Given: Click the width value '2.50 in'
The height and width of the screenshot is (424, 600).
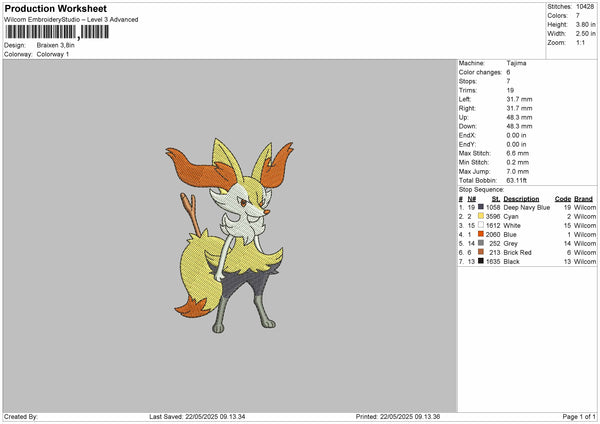Looking at the screenshot, I should [x=585, y=34].
